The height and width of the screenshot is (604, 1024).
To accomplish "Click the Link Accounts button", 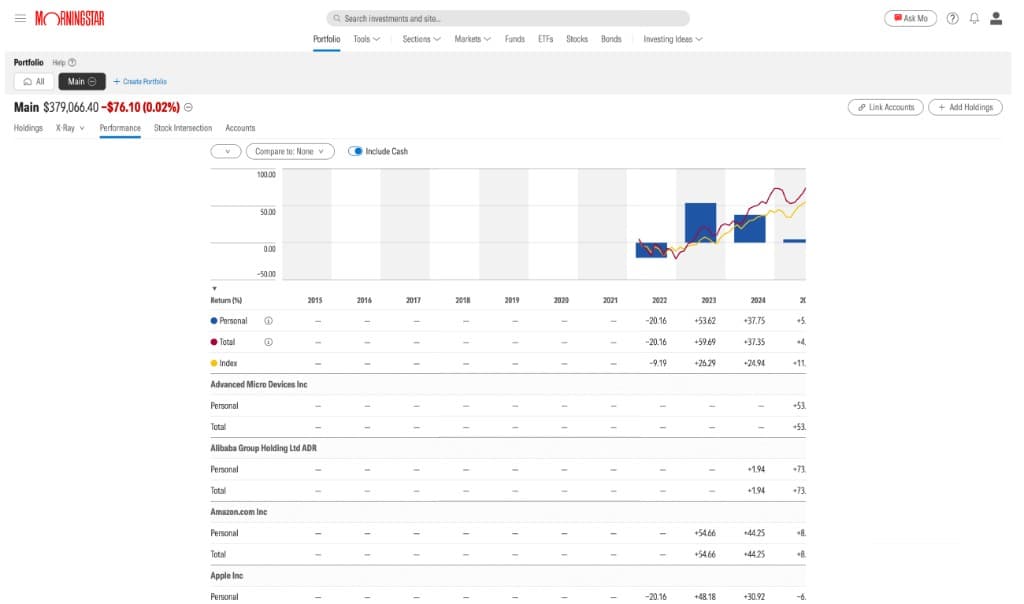I will click(x=886, y=107).
